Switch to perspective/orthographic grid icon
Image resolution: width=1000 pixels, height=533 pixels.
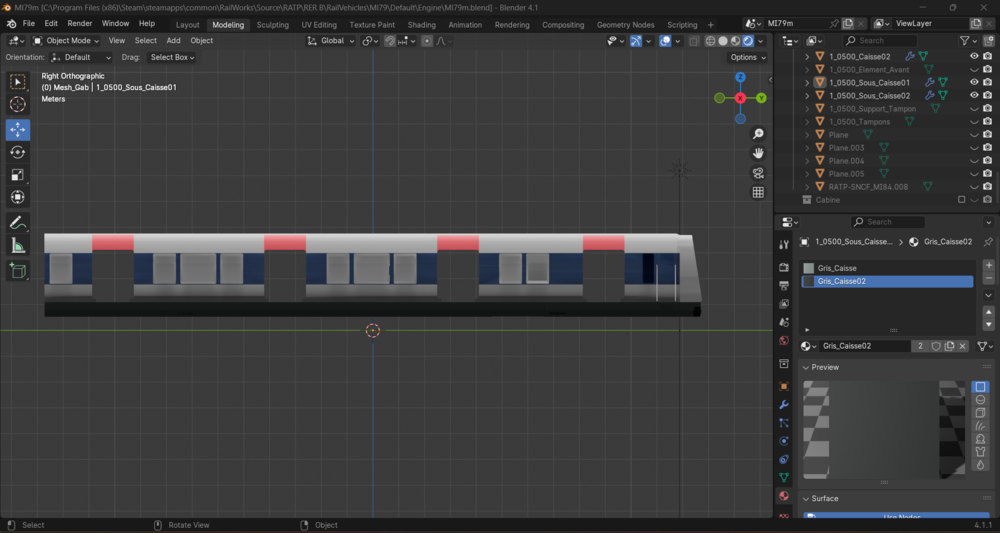click(x=758, y=192)
